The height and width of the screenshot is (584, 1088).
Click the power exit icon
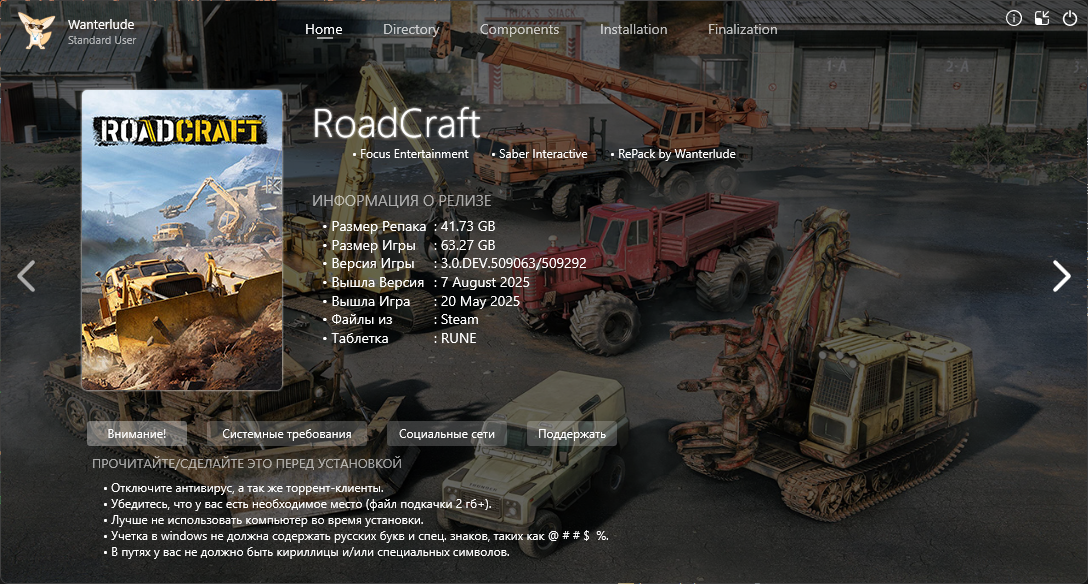tap(1070, 18)
